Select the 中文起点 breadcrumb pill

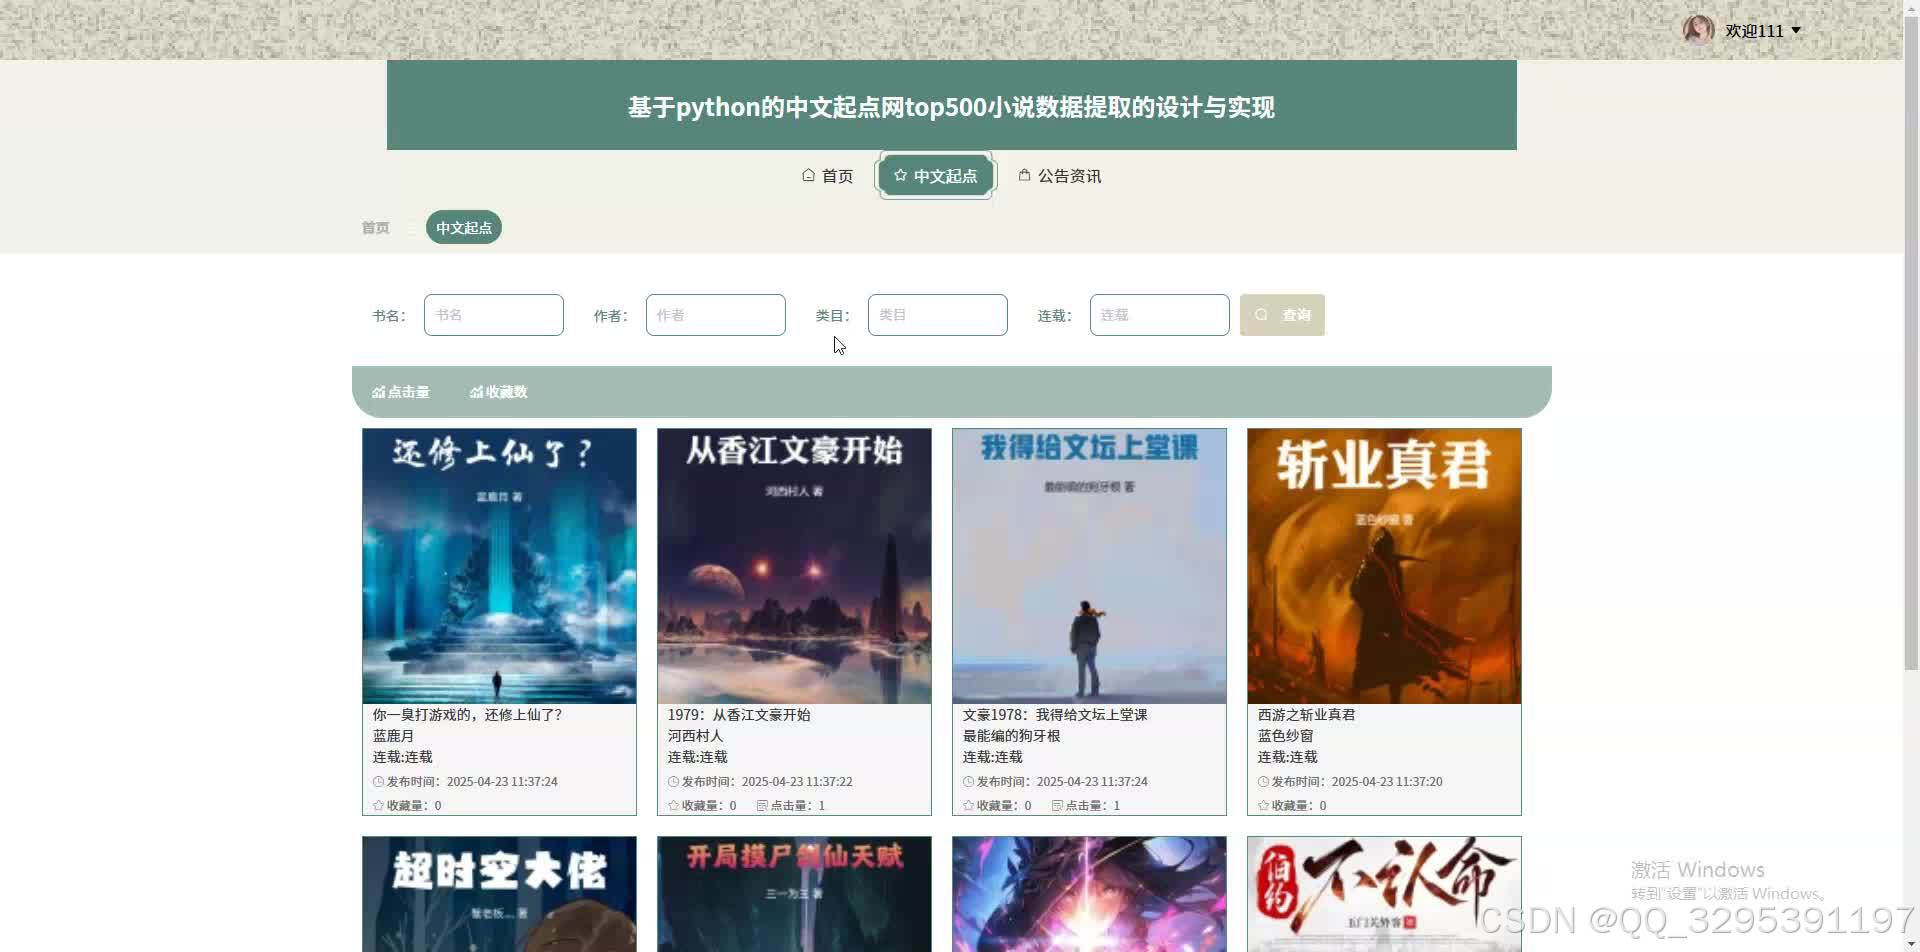[463, 227]
